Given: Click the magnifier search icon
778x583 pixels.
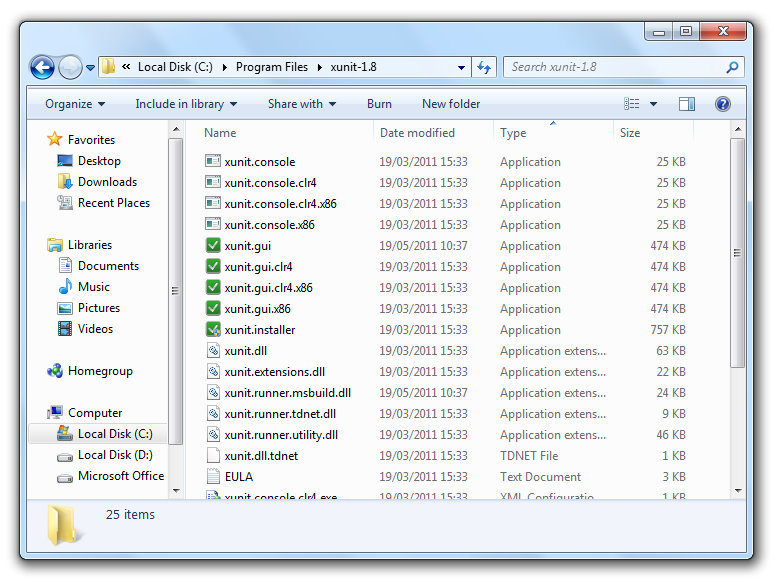Looking at the screenshot, I should 732,67.
